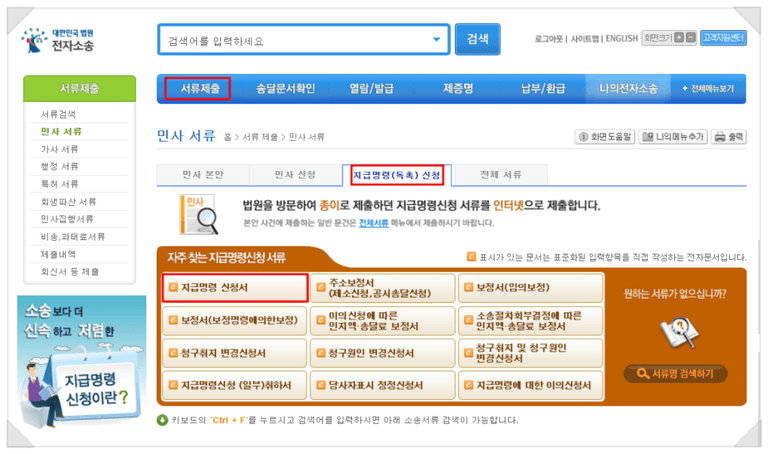Open the 전체서류 hyperlink
Viewport: 768px width, 454px height.
point(373,223)
